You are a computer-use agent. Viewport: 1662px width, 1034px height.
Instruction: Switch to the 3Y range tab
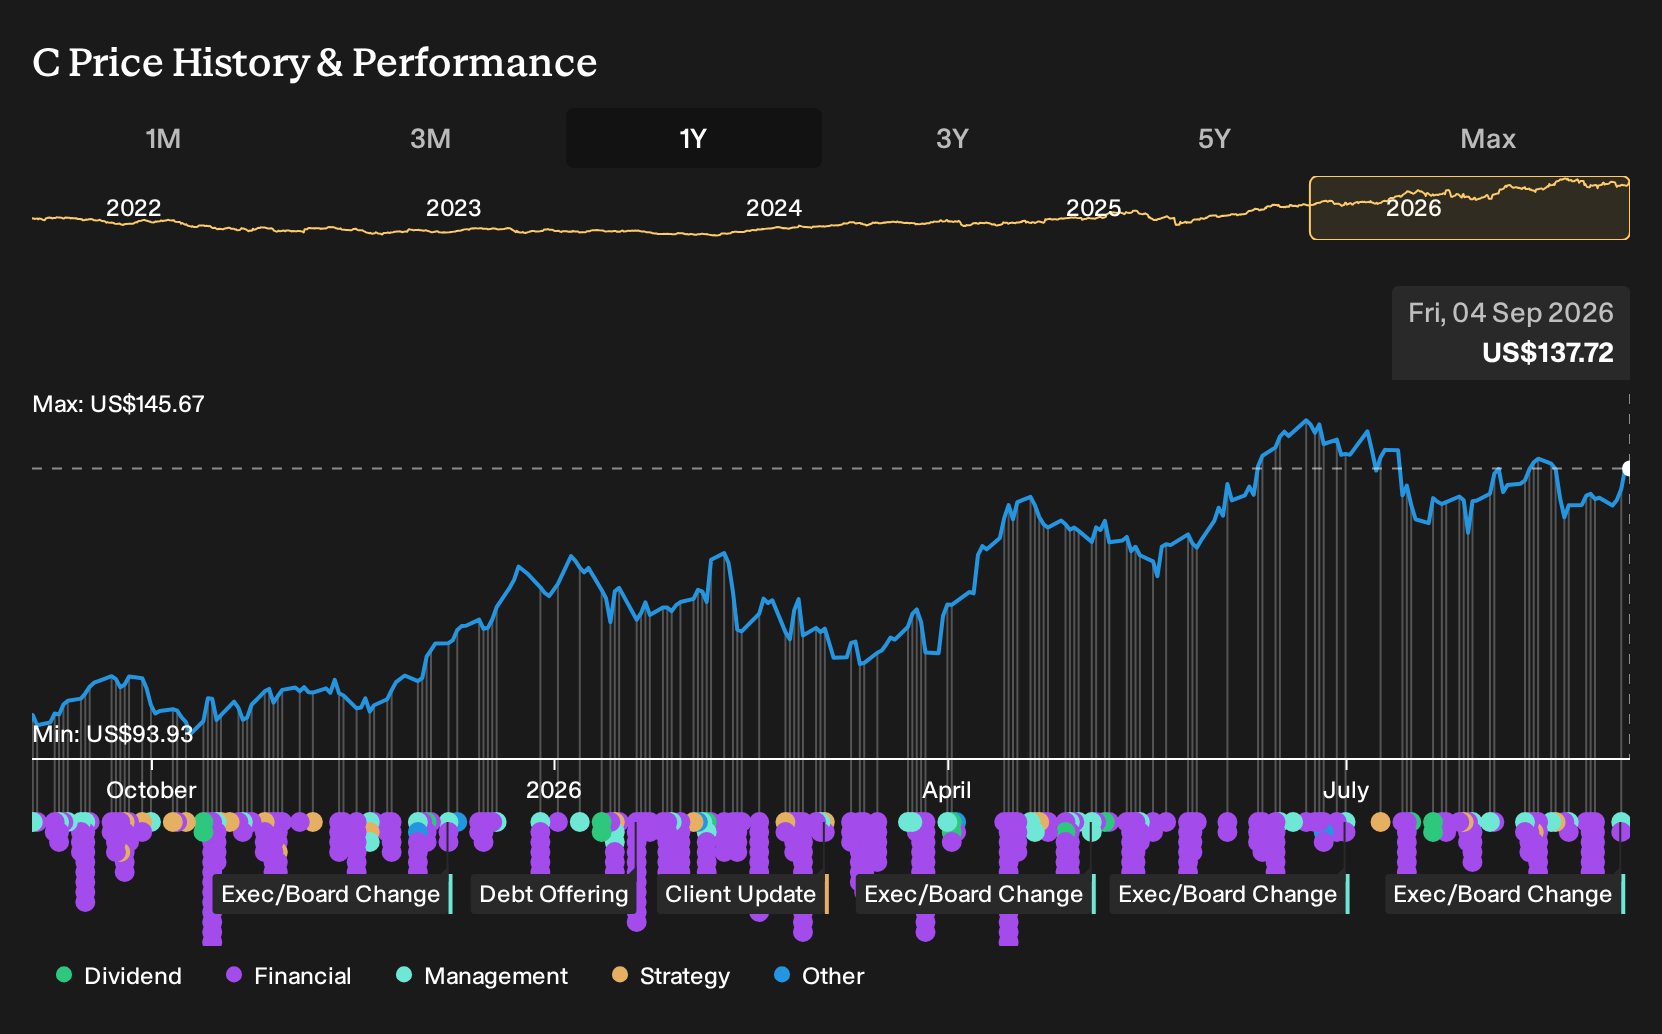pyautogui.click(x=952, y=138)
